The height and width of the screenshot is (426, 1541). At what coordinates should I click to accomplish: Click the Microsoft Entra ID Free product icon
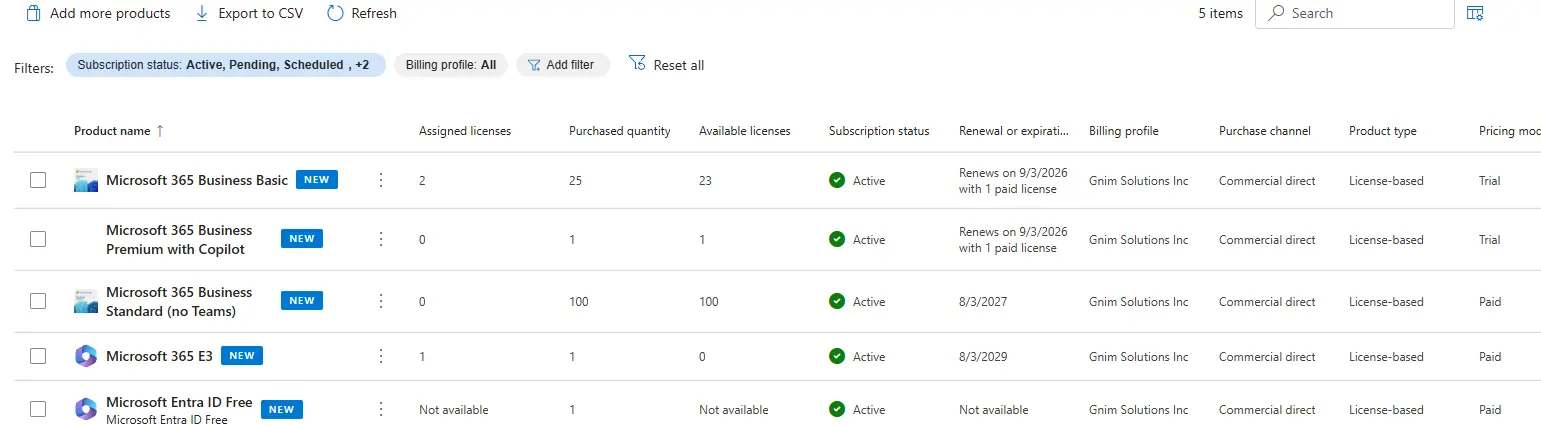(86, 409)
